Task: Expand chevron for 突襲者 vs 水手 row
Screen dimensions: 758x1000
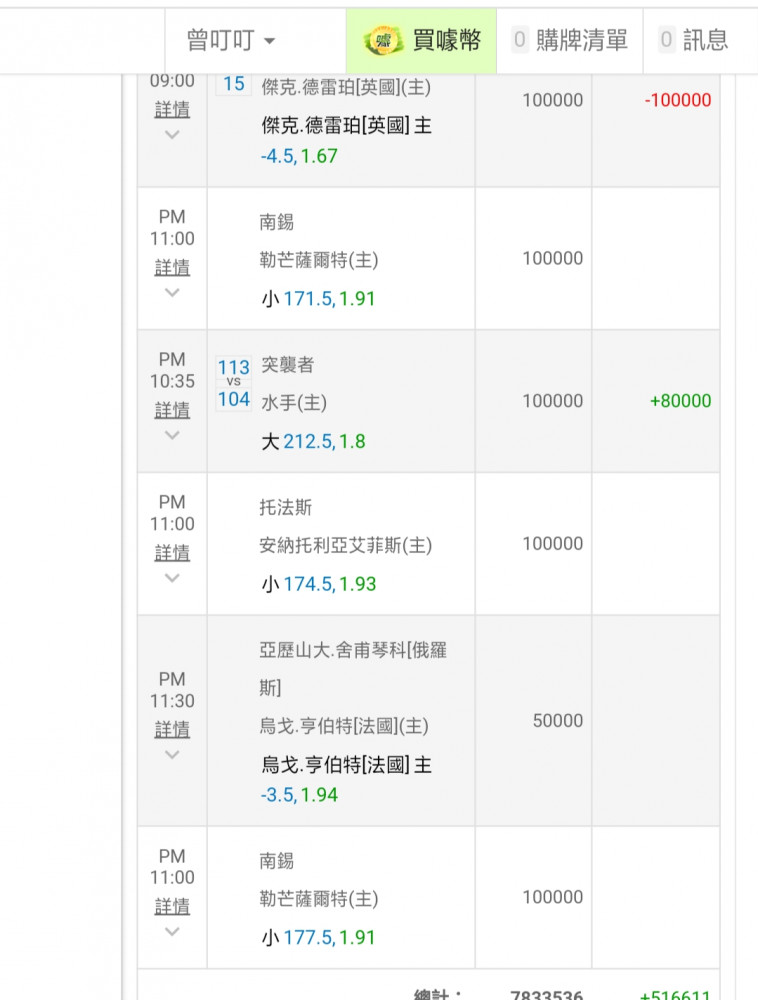Action: point(172,435)
